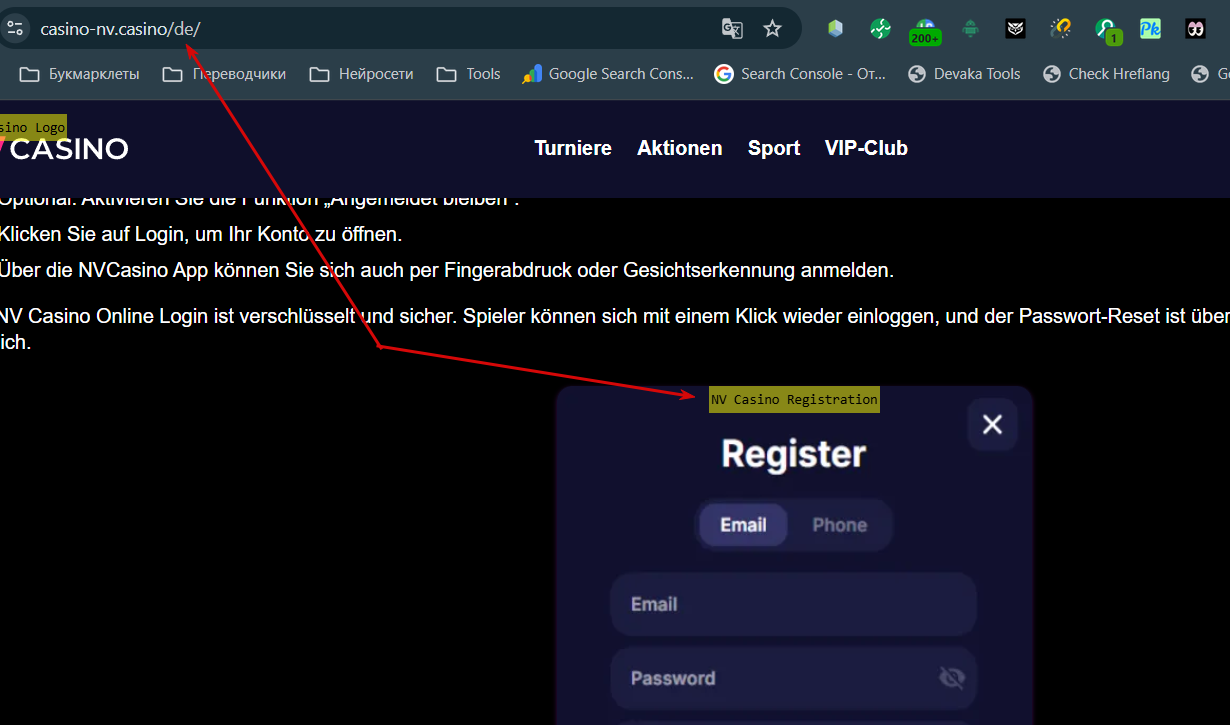Image resolution: width=1230 pixels, height=725 pixels.
Task: Open magnifier extension with badge 1
Action: [1106, 30]
